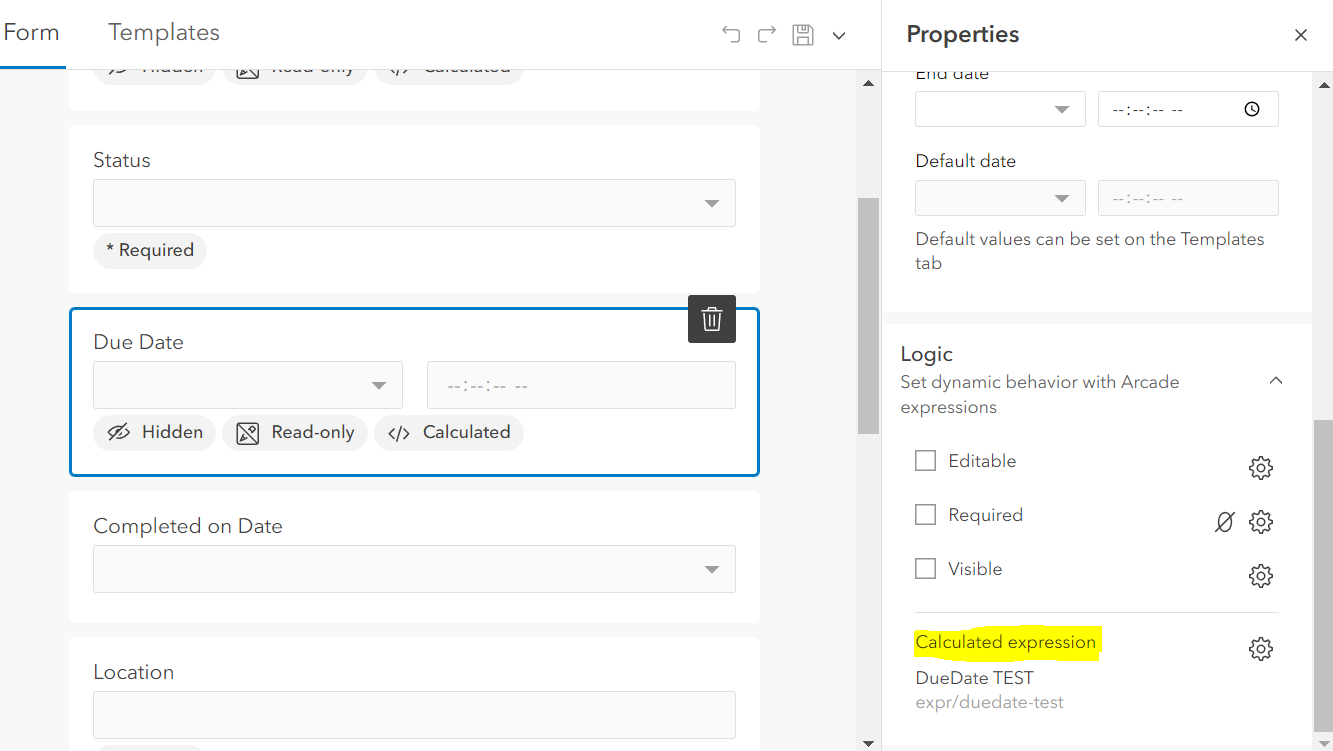Delete the Due Date field using trash icon
Screen dimensions: 1333x751
click(x=711, y=319)
